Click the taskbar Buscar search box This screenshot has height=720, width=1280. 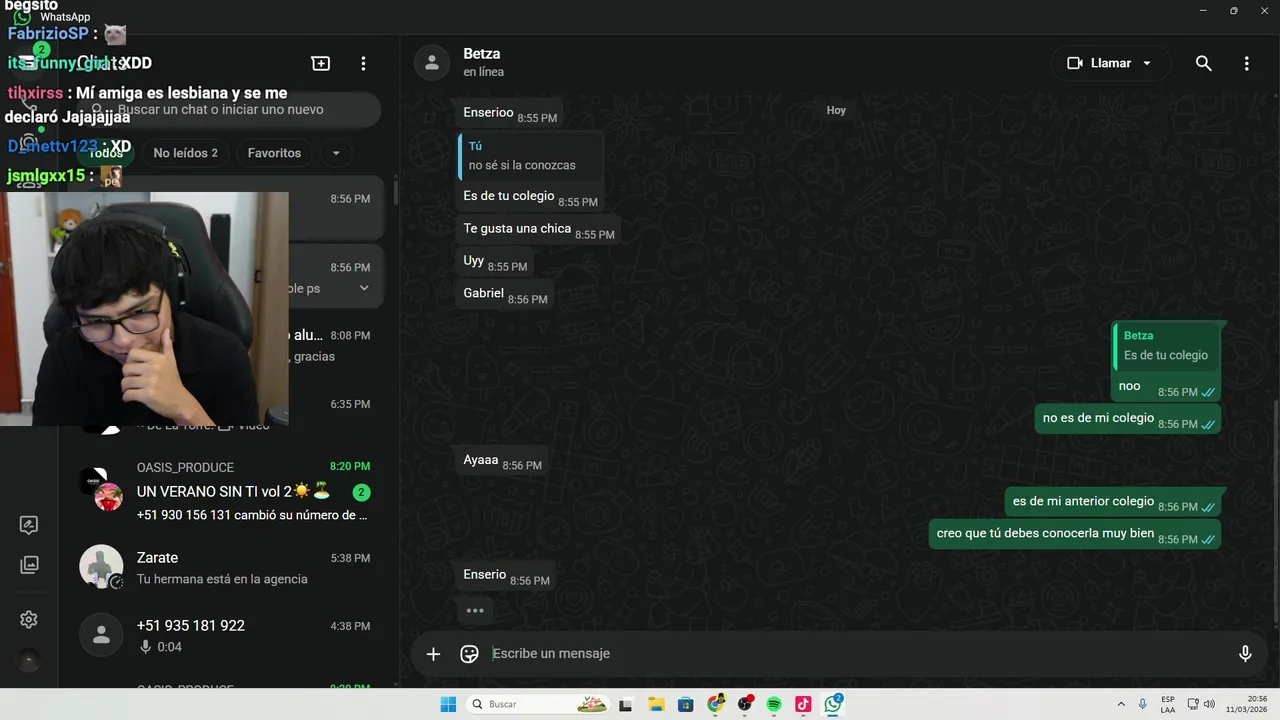[x=539, y=704]
